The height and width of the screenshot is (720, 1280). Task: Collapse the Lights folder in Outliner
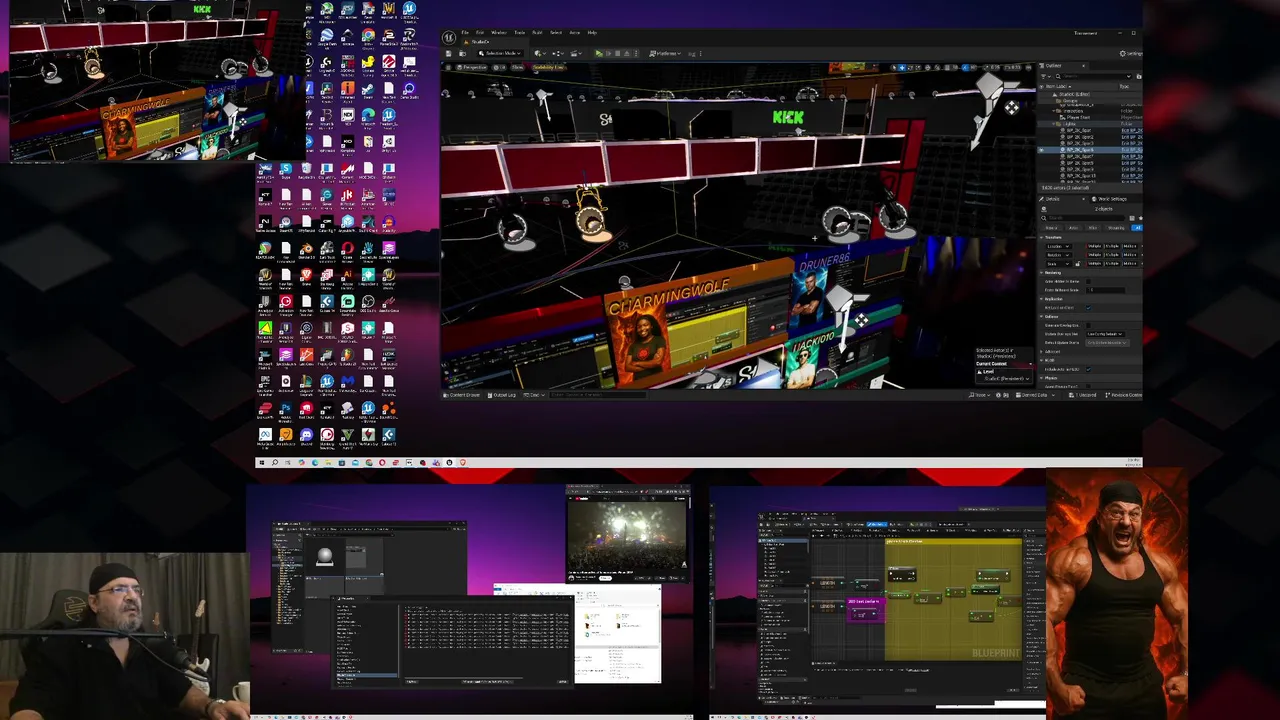pos(1054,124)
